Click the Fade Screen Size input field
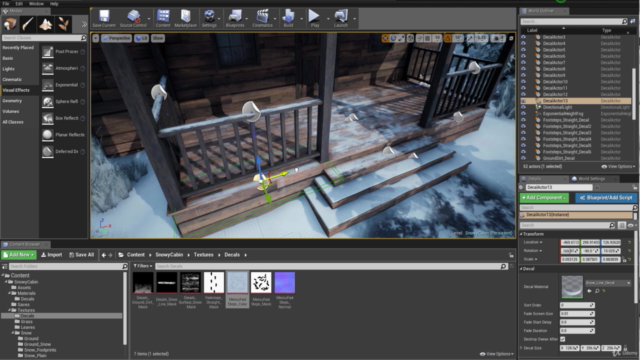This screenshot has height=360, width=640. point(577,314)
